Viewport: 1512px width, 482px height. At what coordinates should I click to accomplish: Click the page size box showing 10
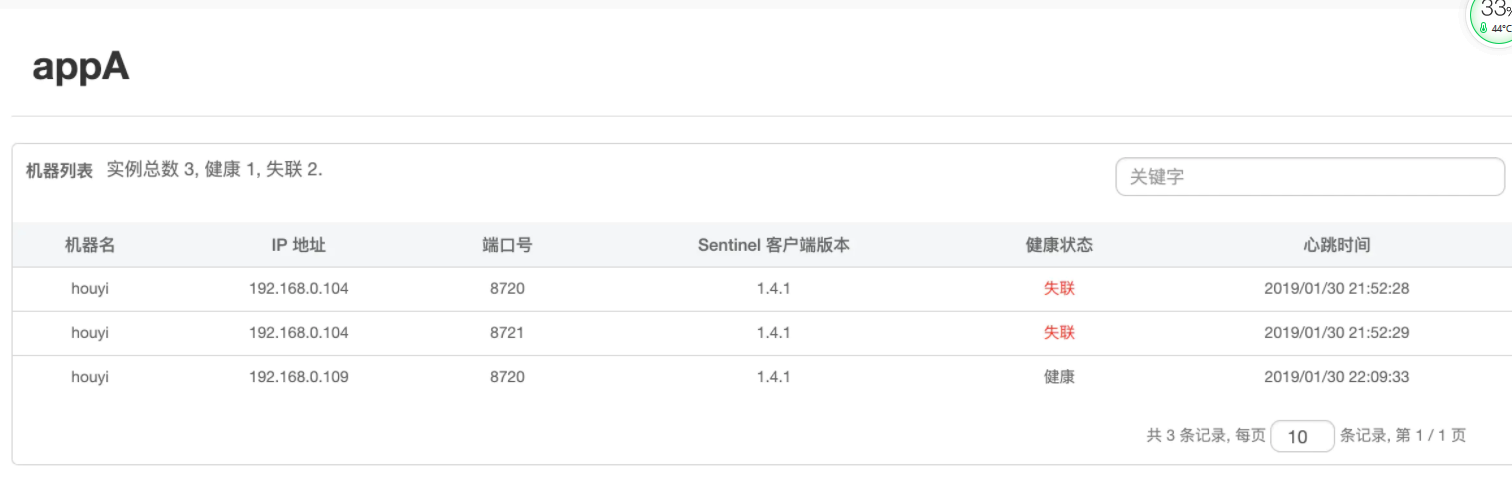coord(1302,436)
